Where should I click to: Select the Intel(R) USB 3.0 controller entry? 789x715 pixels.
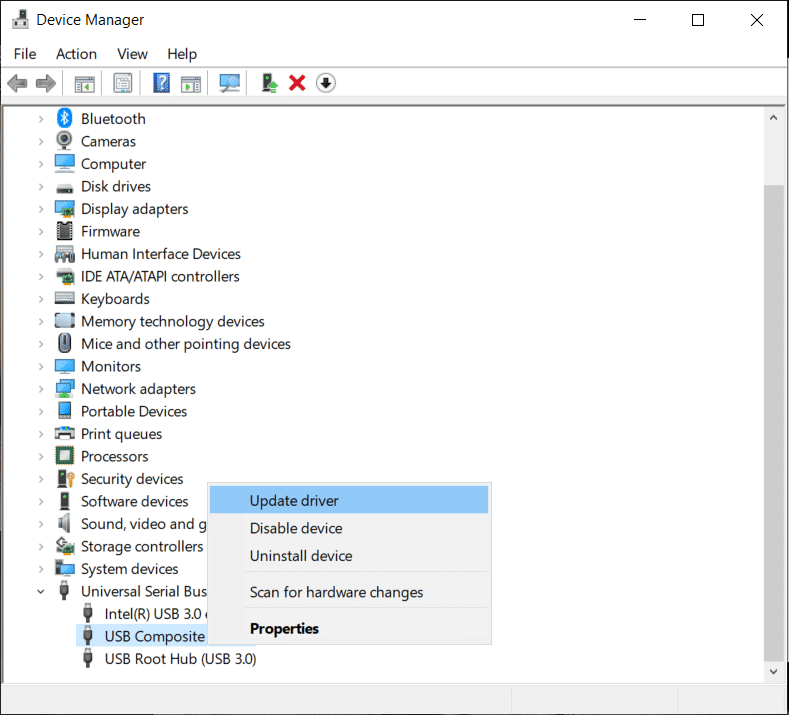point(156,614)
